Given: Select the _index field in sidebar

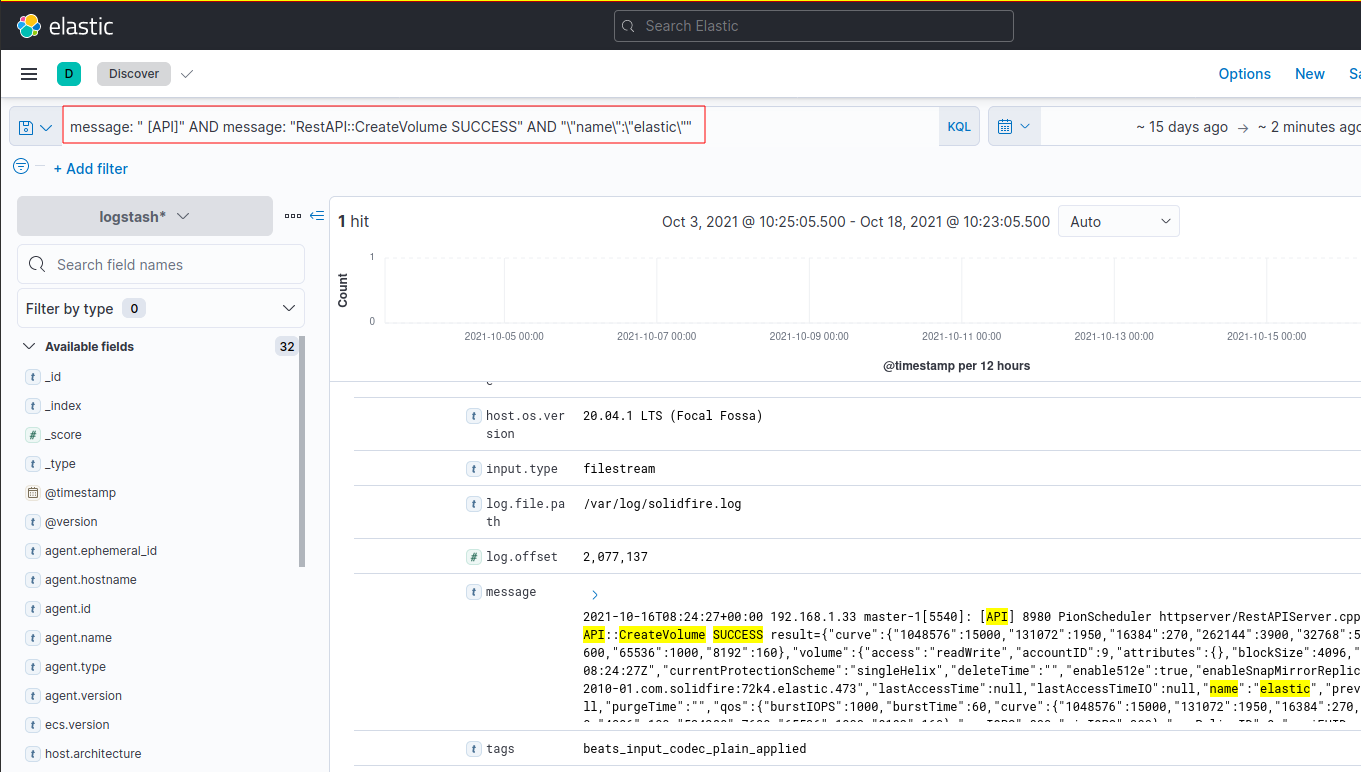Looking at the screenshot, I should pyautogui.click(x=63, y=406).
